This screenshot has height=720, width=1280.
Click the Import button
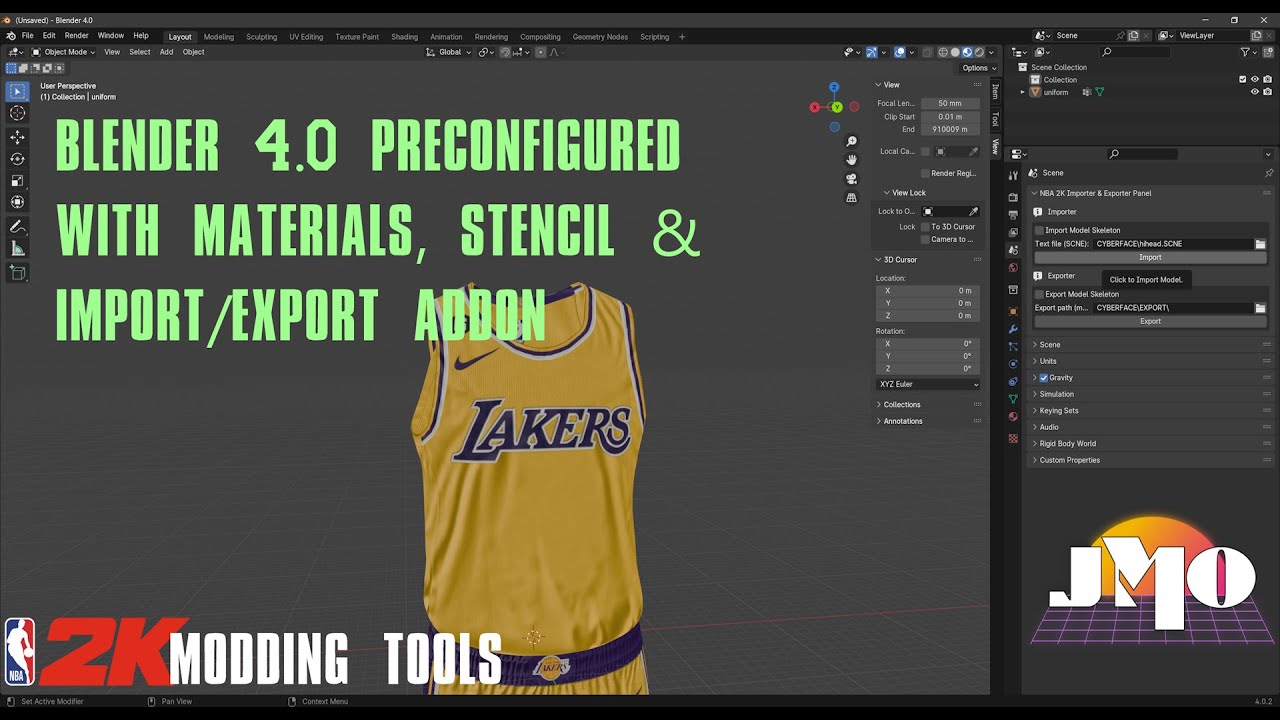coord(1150,257)
